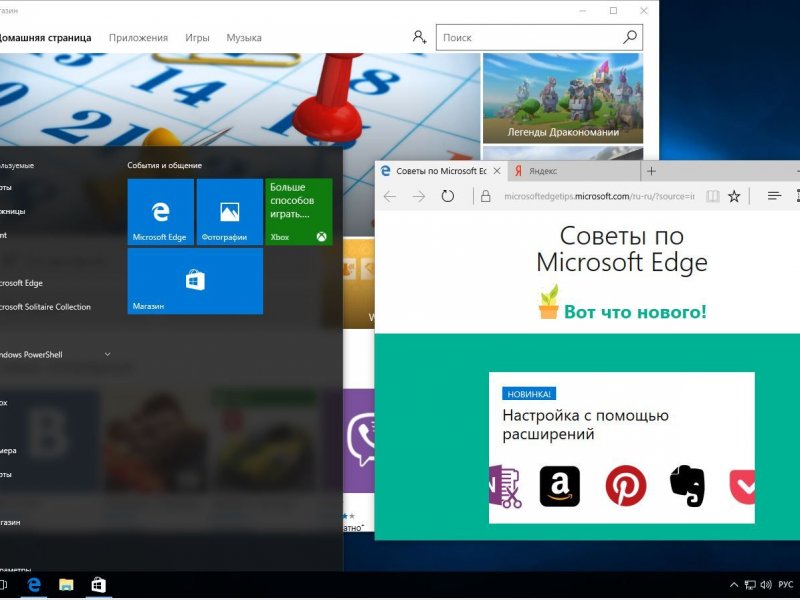This screenshot has width=800, height=600.
Task: Click the События и общение group header
Action: click(x=164, y=165)
